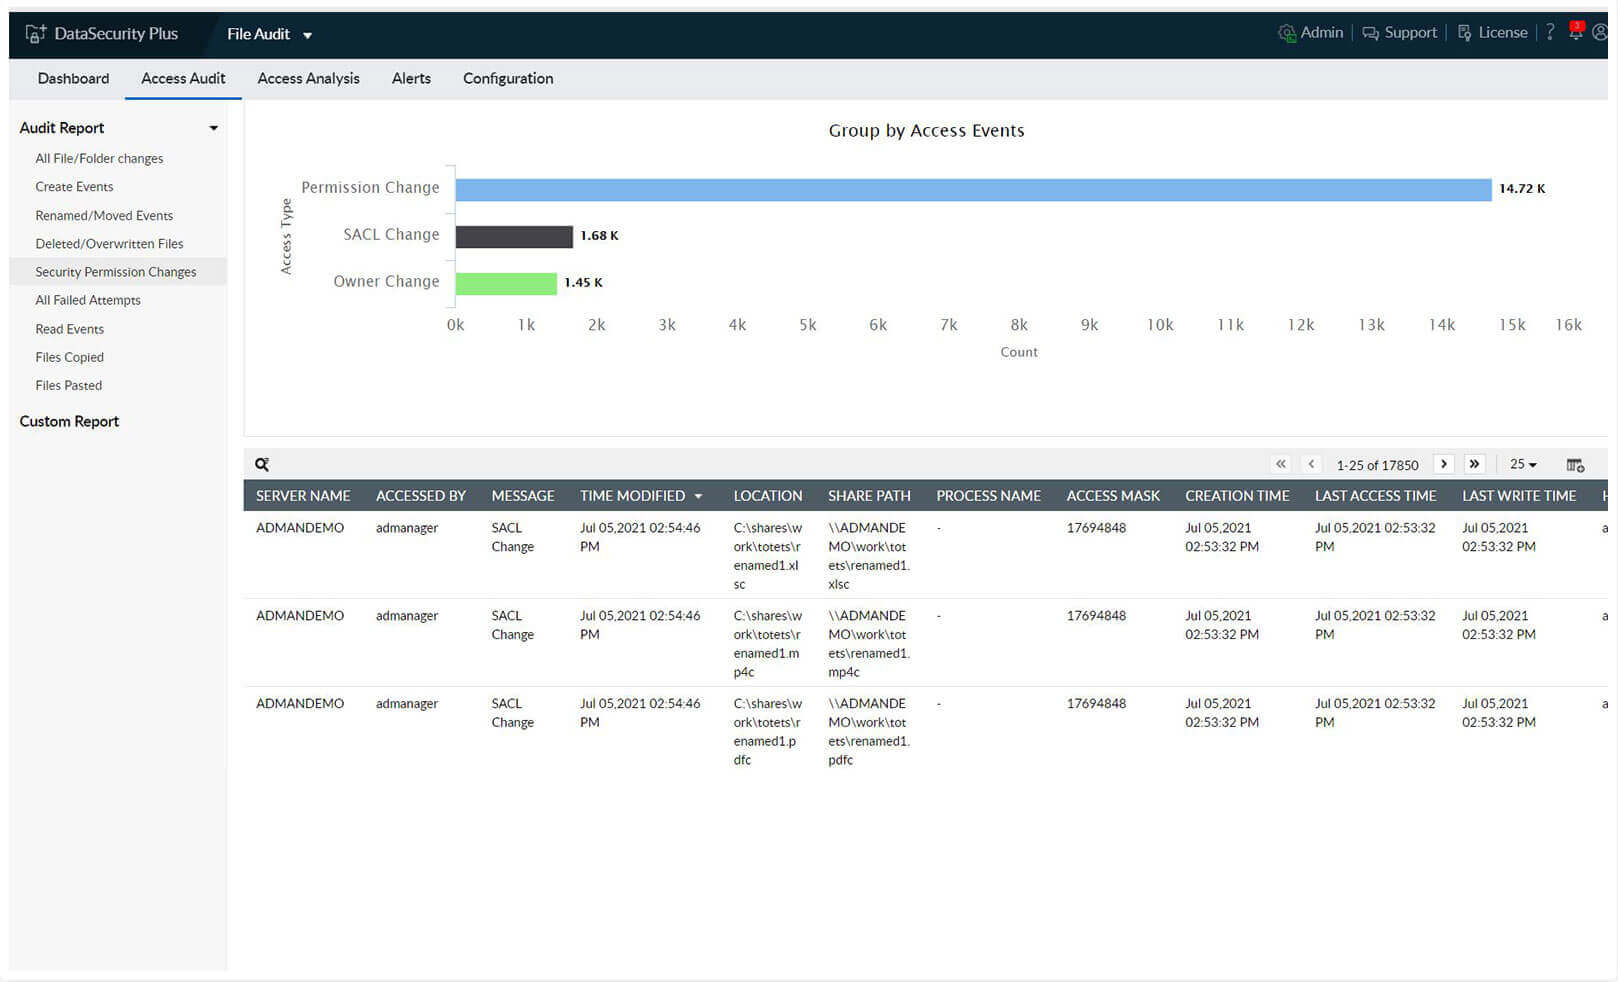Switch to the Alerts tab
The height and width of the screenshot is (982, 1618).
[411, 78]
